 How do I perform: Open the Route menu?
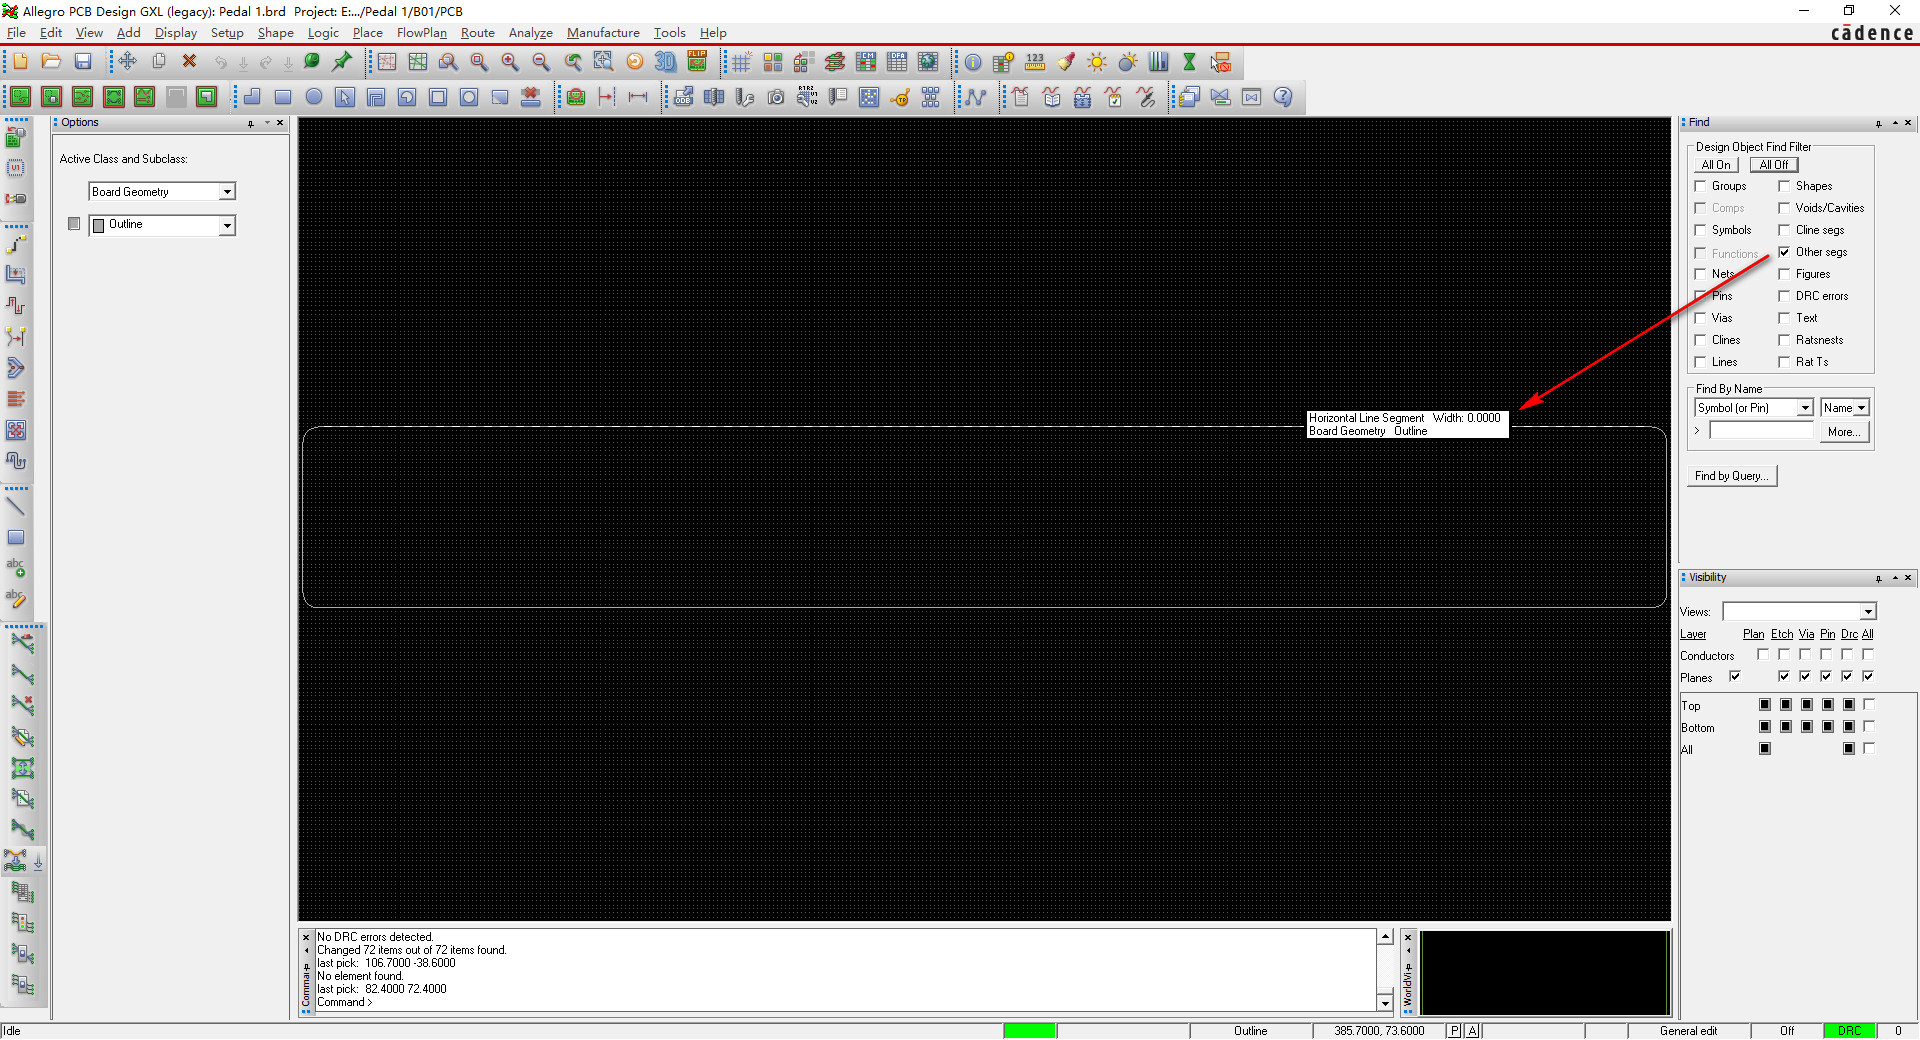click(x=477, y=33)
